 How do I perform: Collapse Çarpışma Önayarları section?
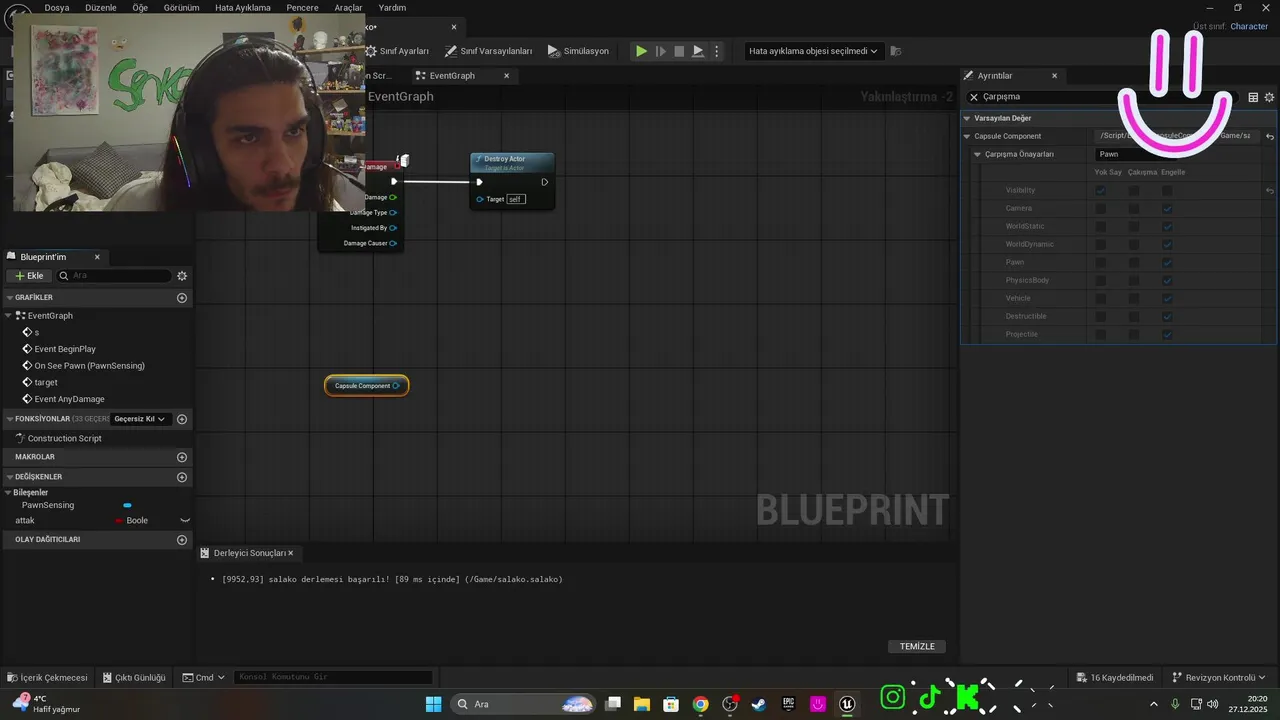pos(978,154)
